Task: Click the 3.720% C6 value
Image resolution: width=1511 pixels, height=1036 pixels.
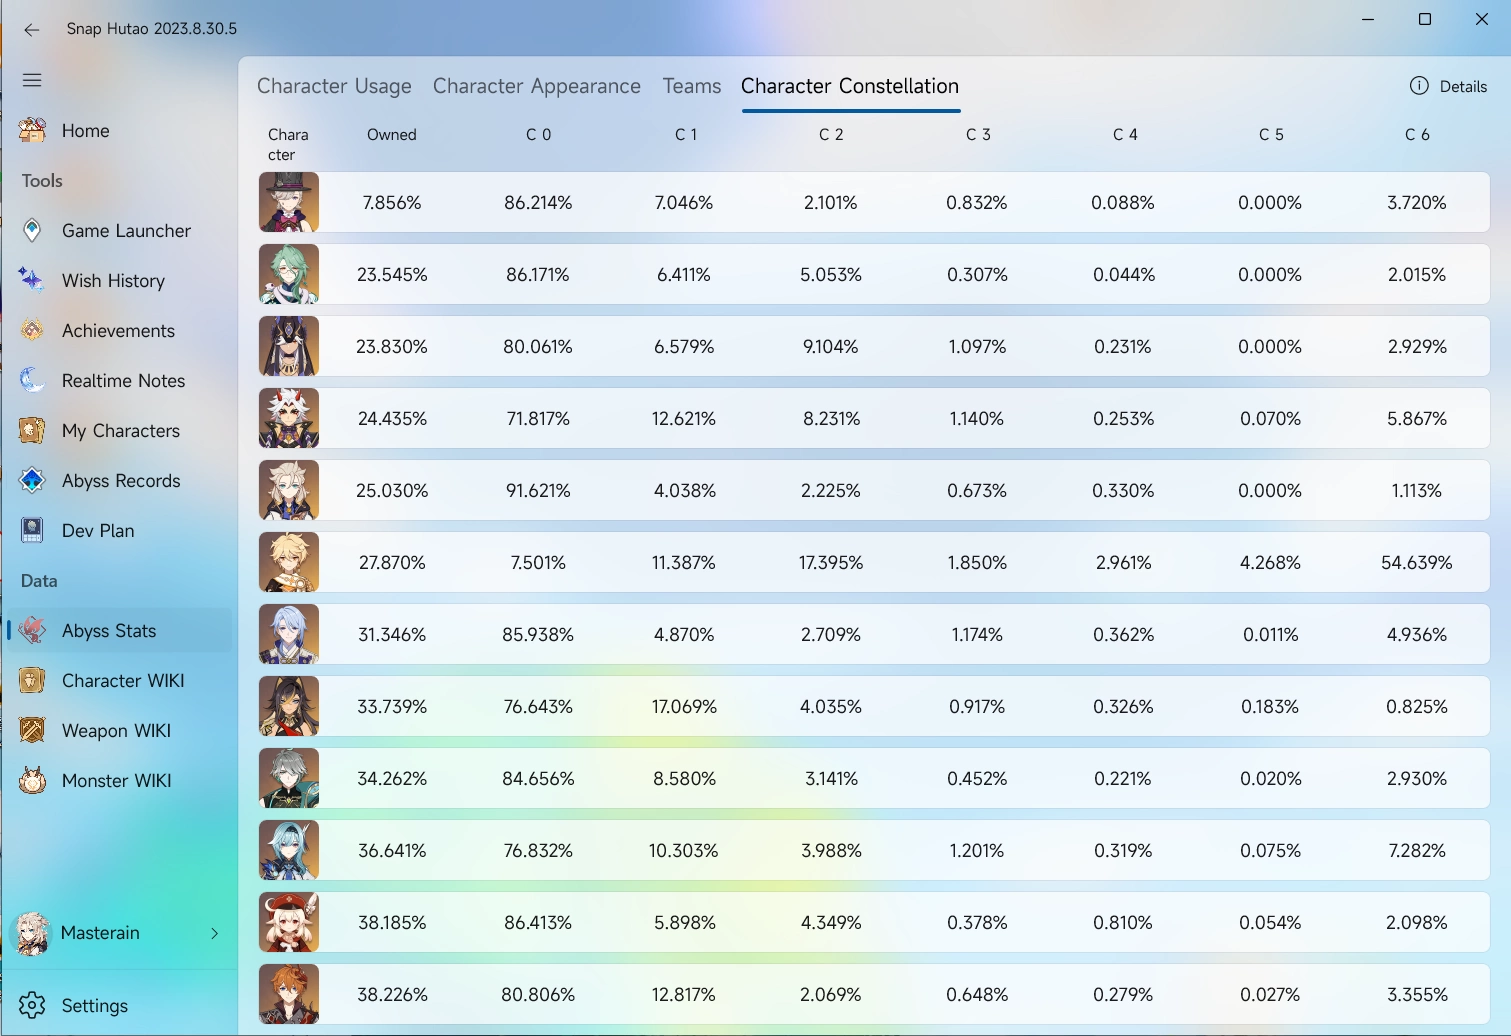Action: click(x=1417, y=203)
